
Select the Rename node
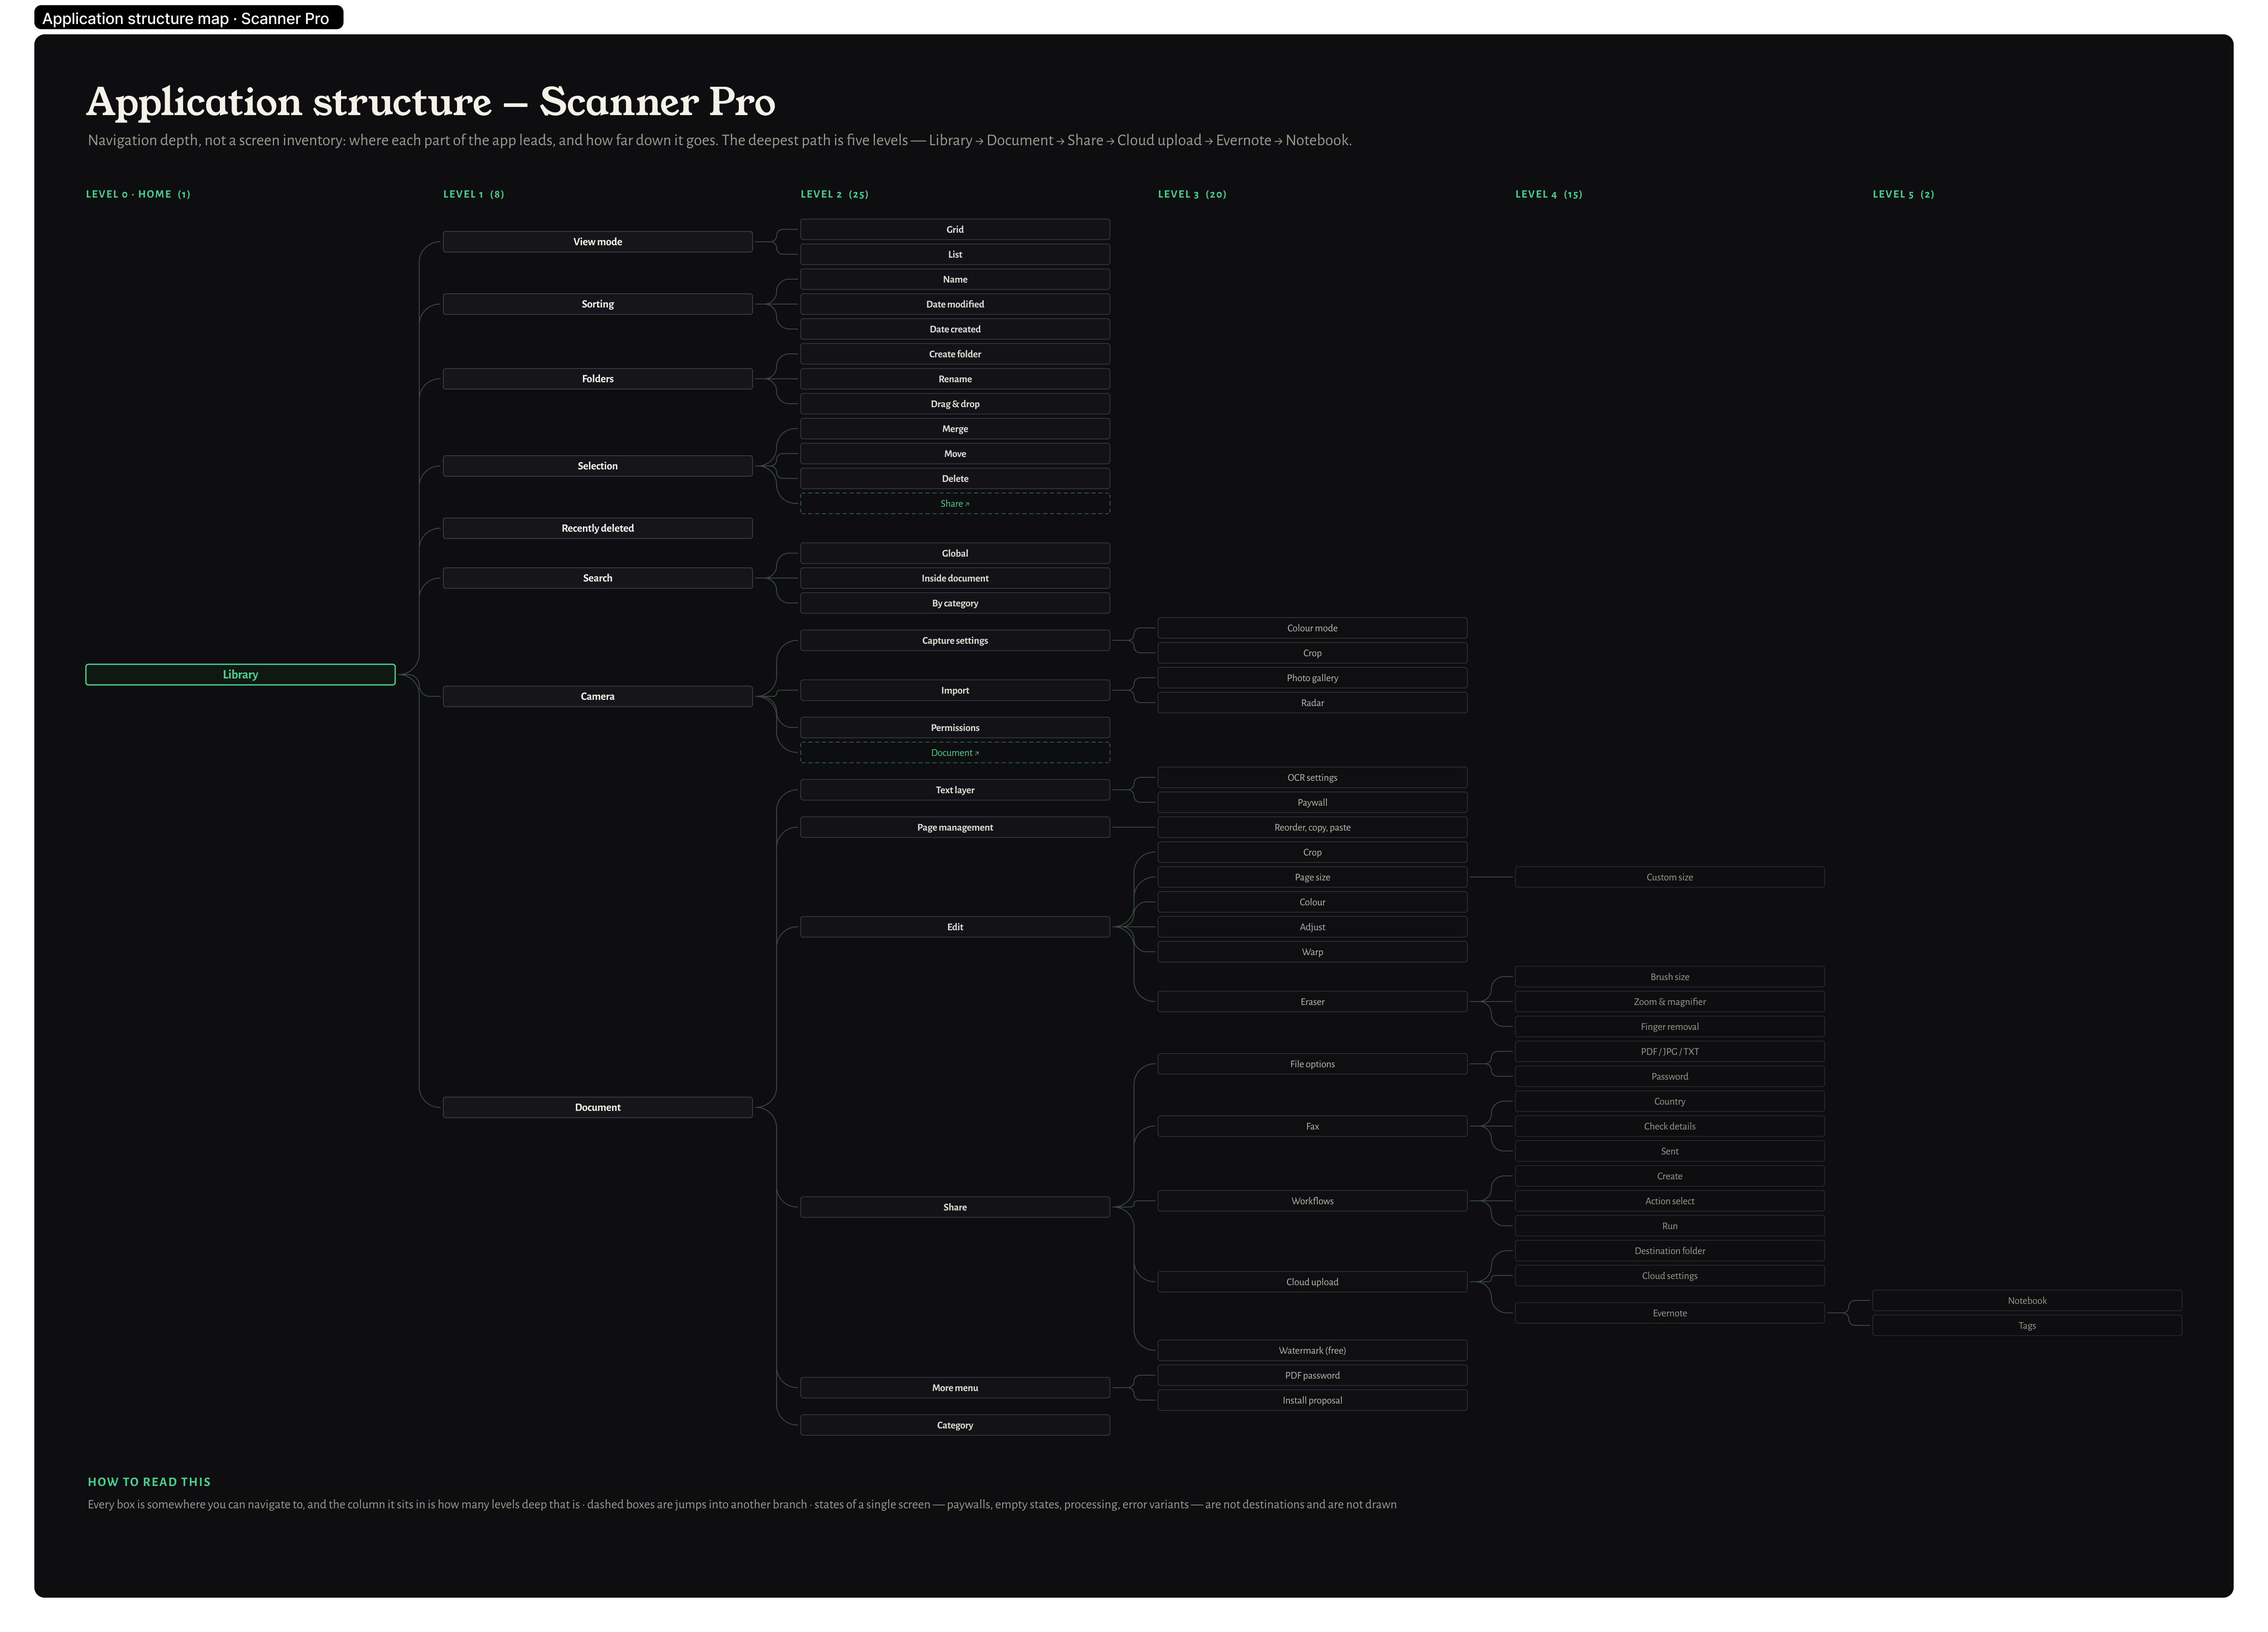click(955, 379)
